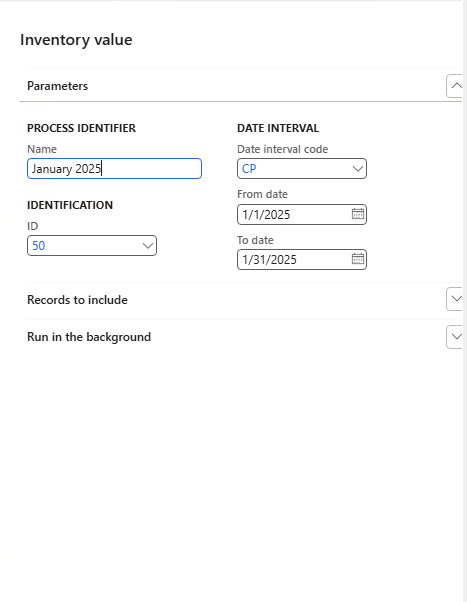Click the CP value in Date interval code
The width and height of the screenshot is (467, 602).
(x=249, y=169)
